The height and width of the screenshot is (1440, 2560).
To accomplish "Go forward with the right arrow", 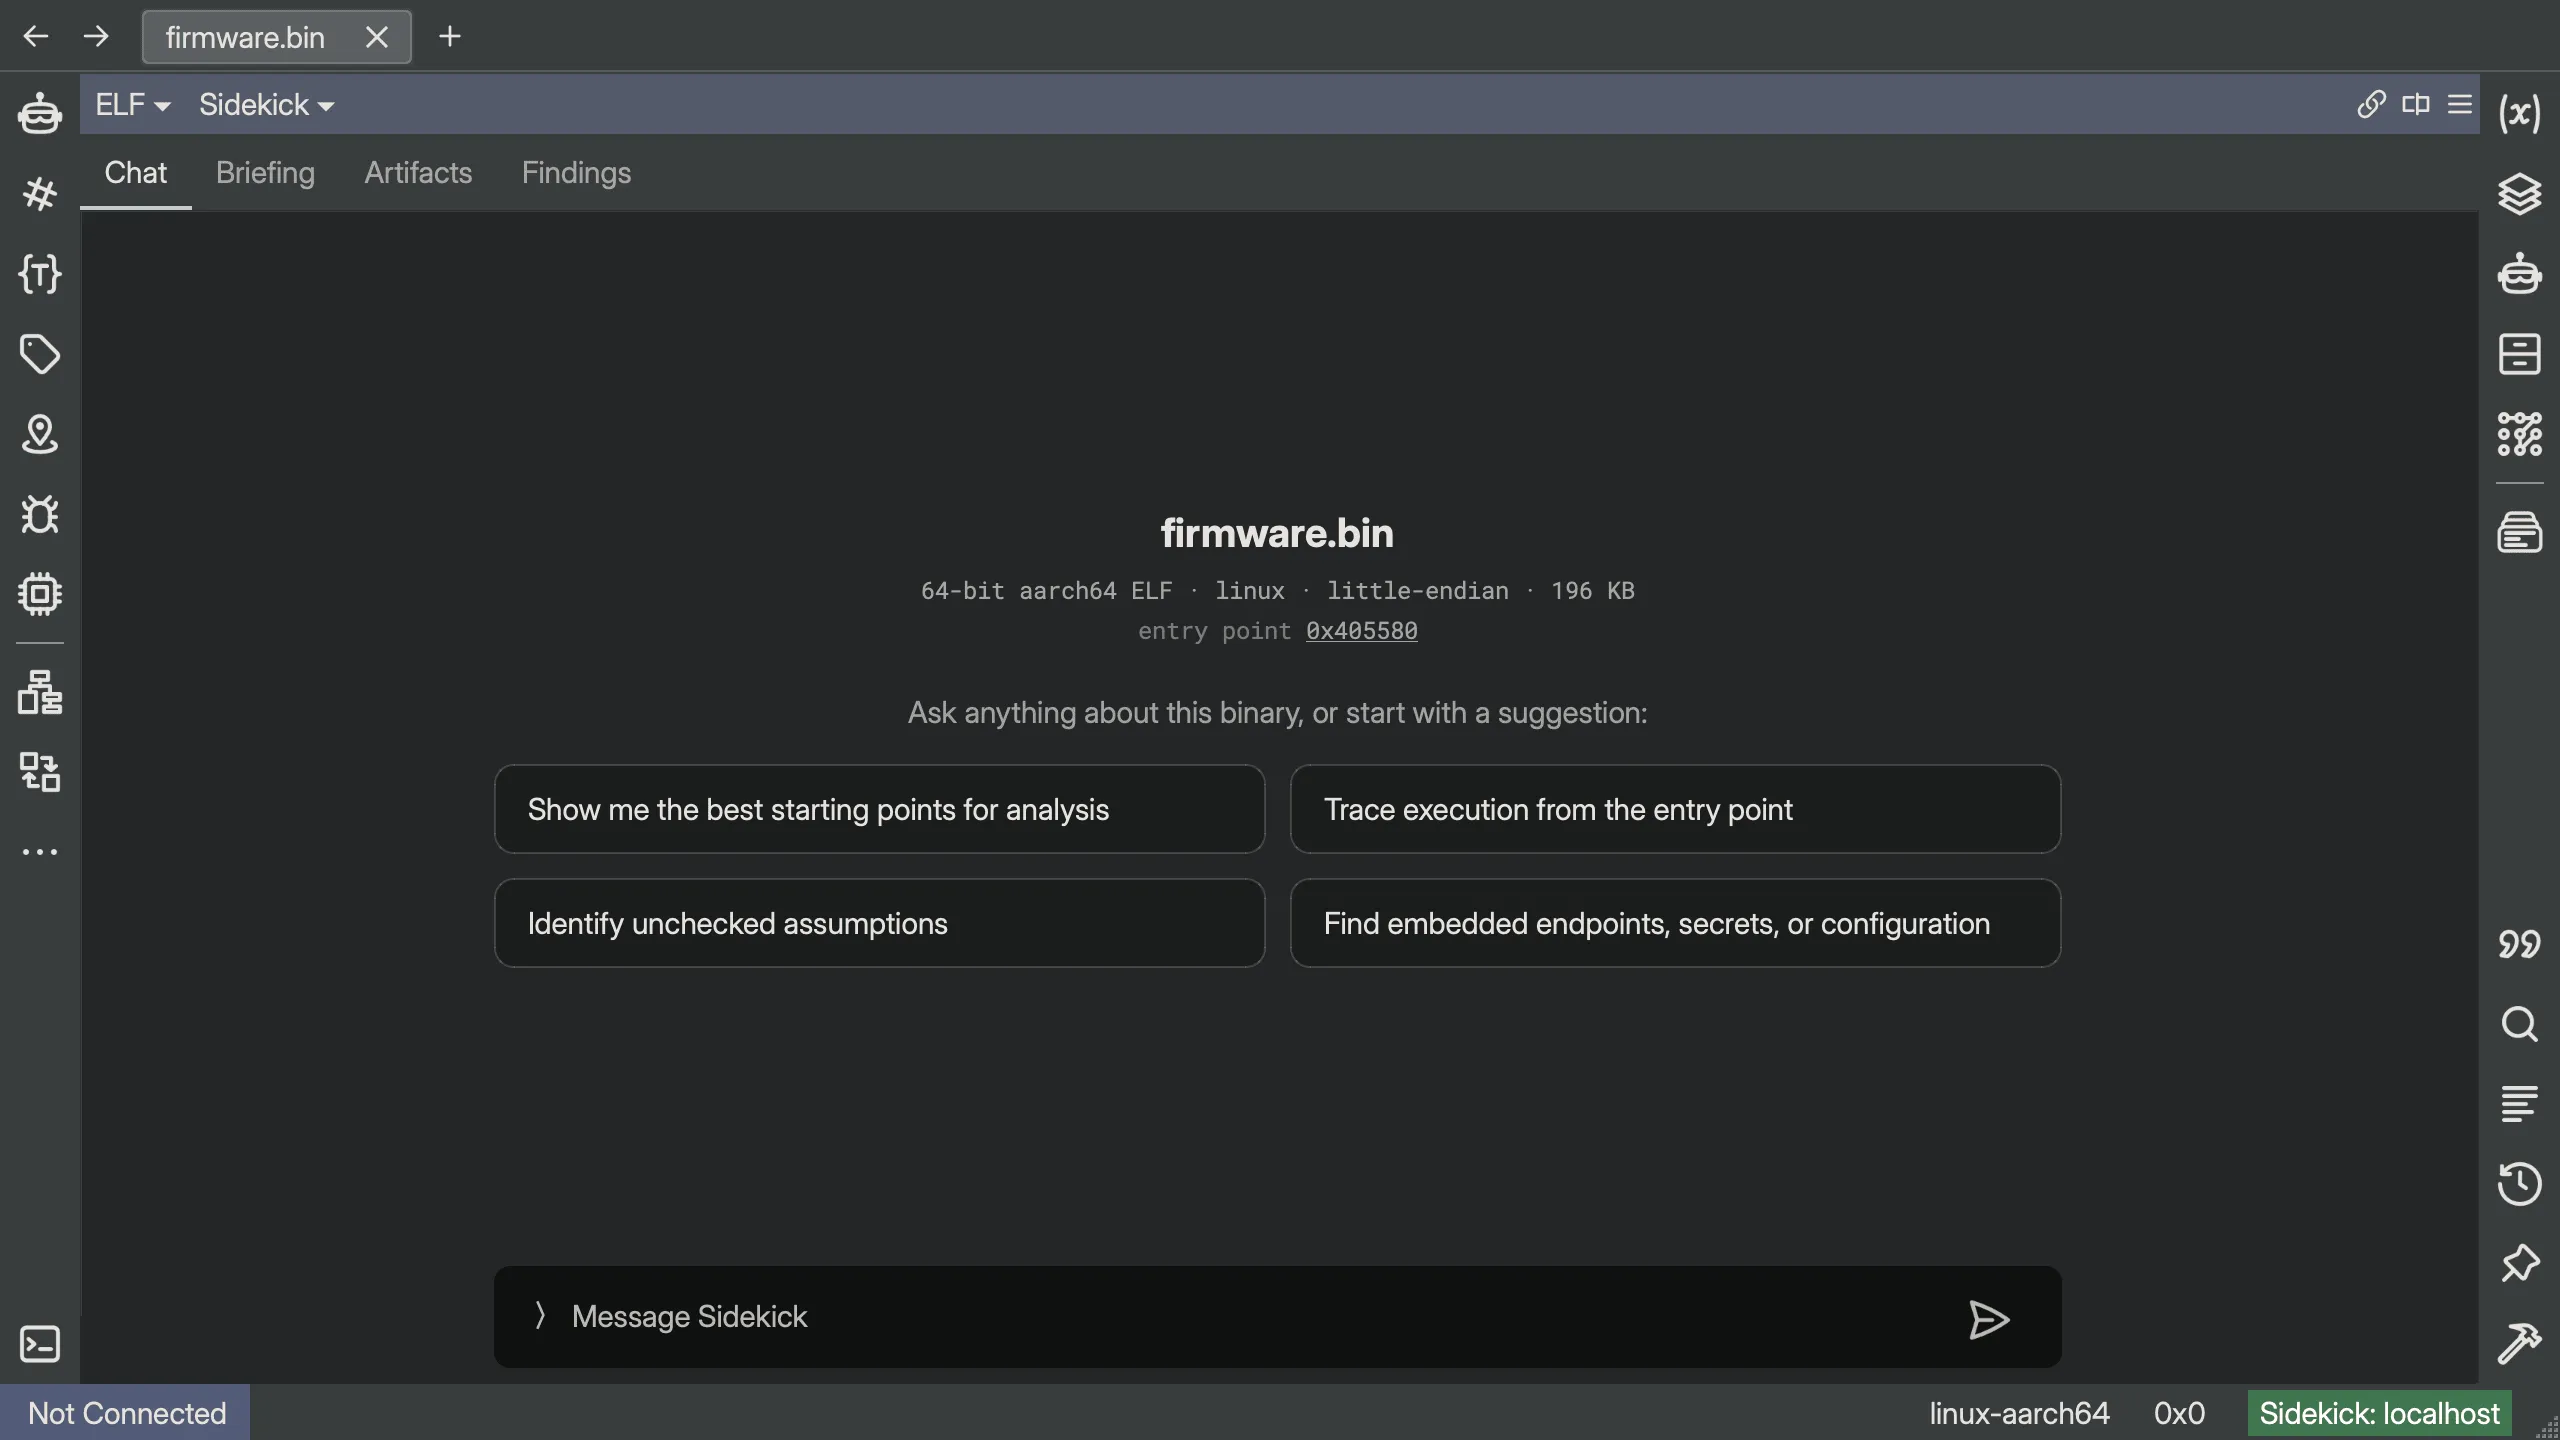I will pos(96,37).
